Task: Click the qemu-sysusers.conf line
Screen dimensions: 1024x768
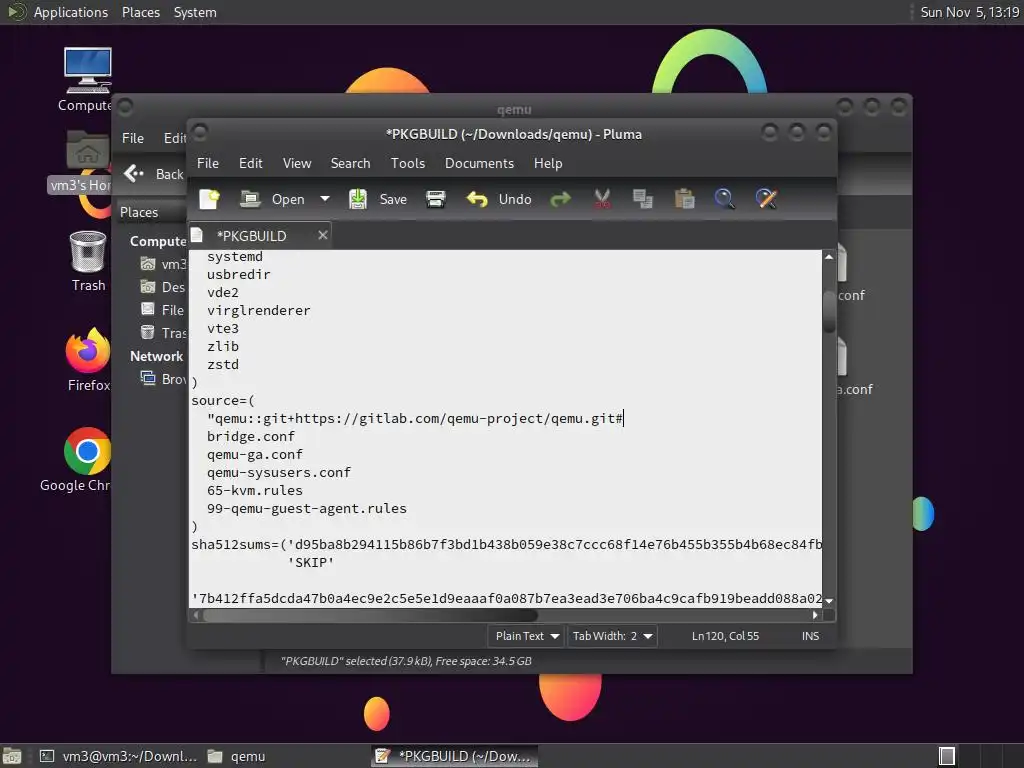Action: tap(279, 472)
